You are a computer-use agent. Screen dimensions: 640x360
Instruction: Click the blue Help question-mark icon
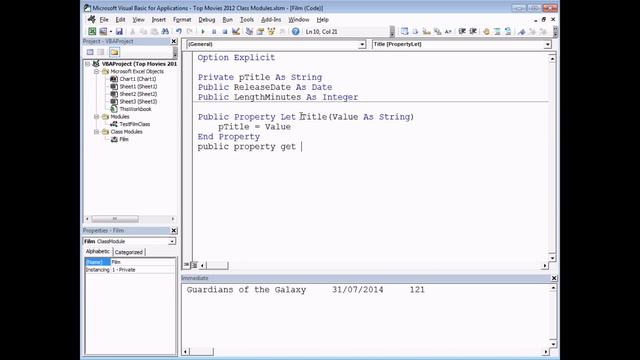[296, 31]
